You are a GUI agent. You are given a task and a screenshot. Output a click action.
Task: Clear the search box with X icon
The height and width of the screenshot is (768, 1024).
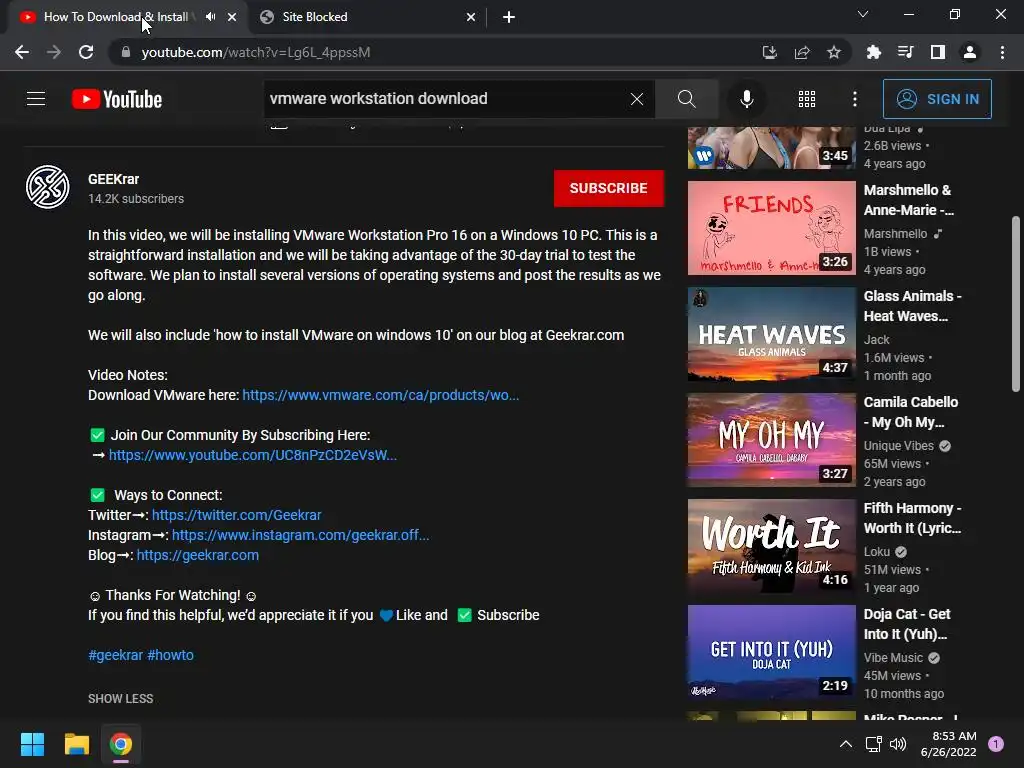click(637, 99)
